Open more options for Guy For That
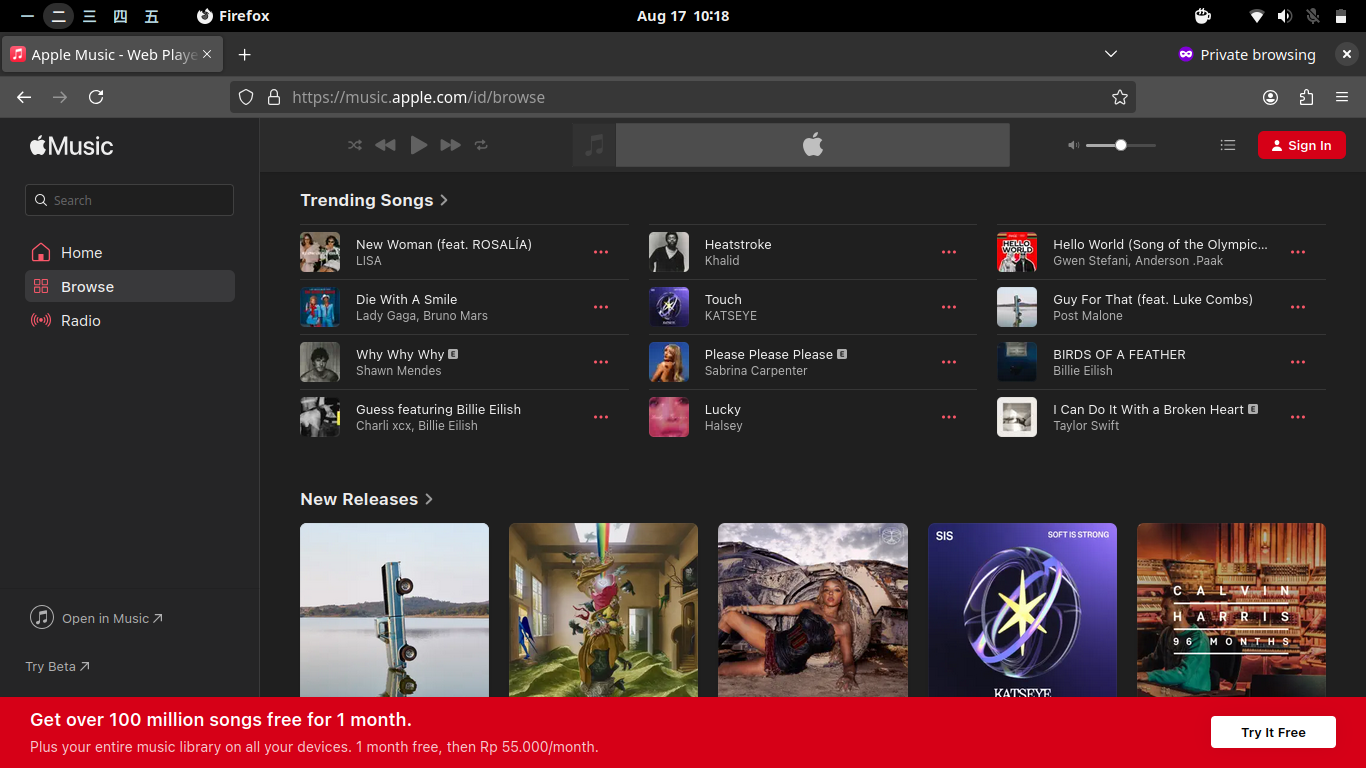Image resolution: width=1366 pixels, height=768 pixels. (x=1298, y=307)
